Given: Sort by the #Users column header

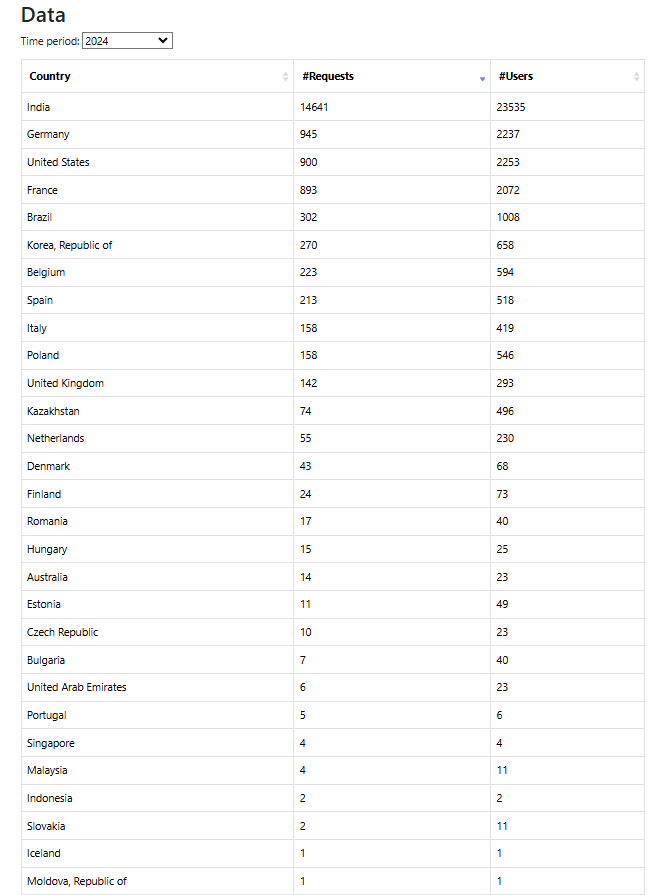Looking at the screenshot, I should click(516, 76).
